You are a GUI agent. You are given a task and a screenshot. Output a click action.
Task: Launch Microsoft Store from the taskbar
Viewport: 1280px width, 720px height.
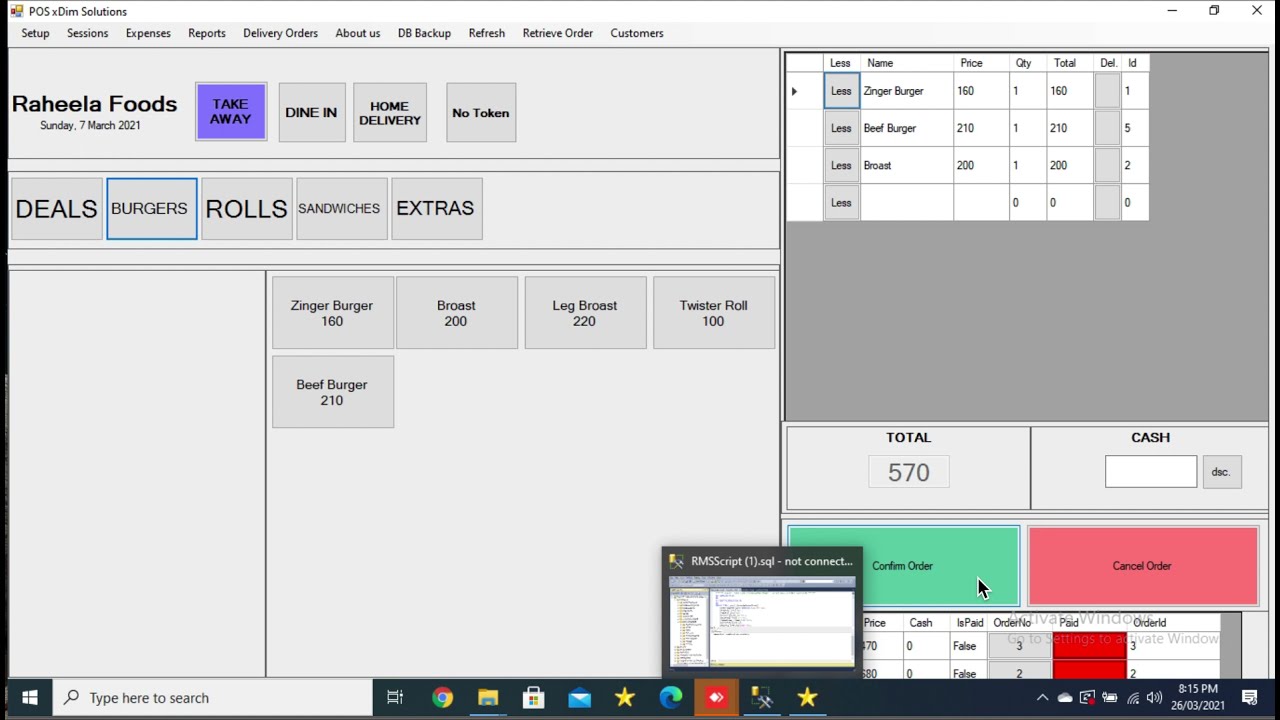click(533, 698)
